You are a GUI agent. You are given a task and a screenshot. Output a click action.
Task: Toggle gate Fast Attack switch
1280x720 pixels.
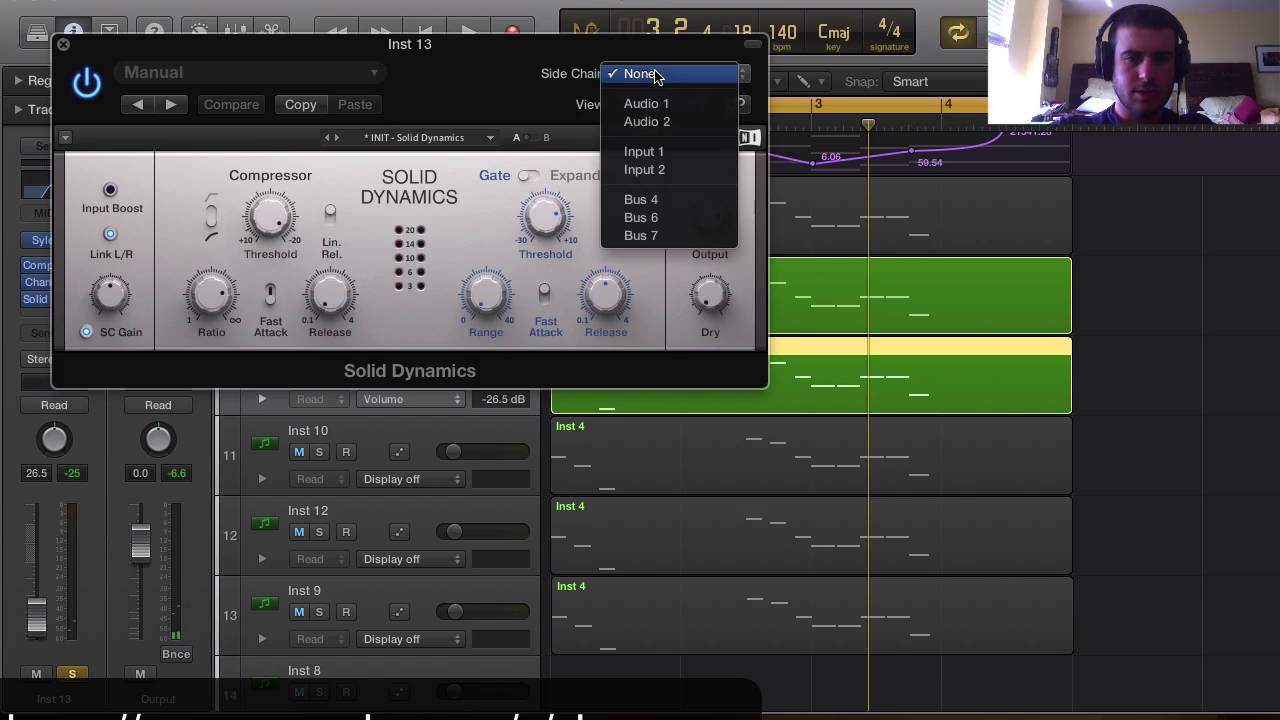pyautogui.click(x=544, y=294)
